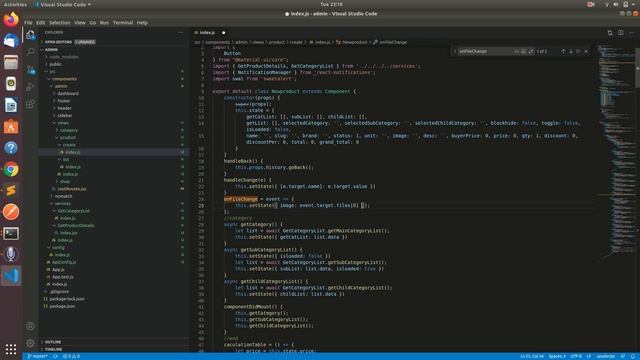This screenshot has width=640, height=360.
Task: Go to next match in find widget
Action: click(x=571, y=51)
